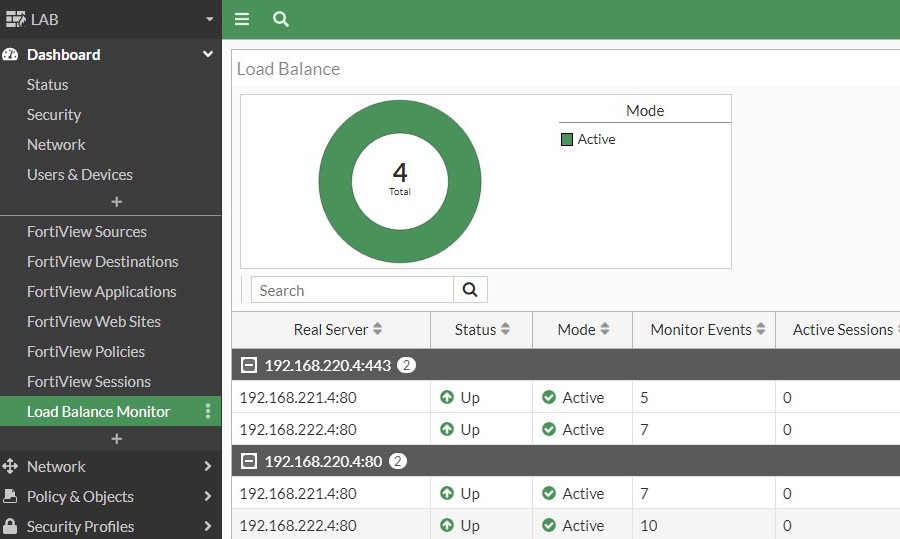Click Up status icon for row with 10 events

click(x=447, y=525)
